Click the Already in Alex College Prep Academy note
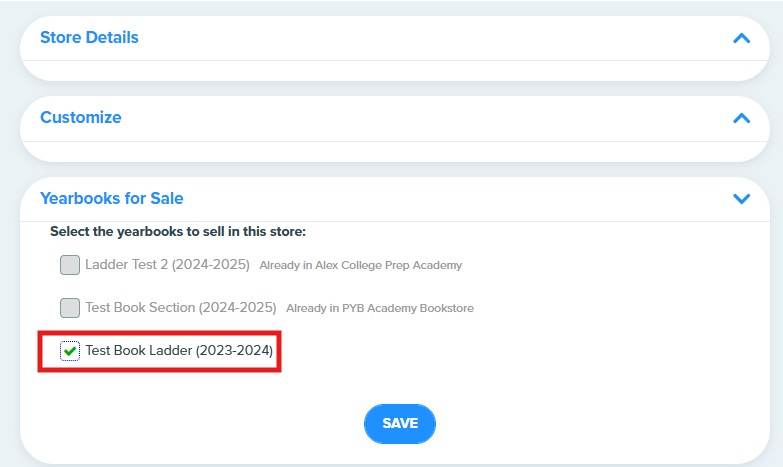This screenshot has width=783, height=467. [x=361, y=265]
